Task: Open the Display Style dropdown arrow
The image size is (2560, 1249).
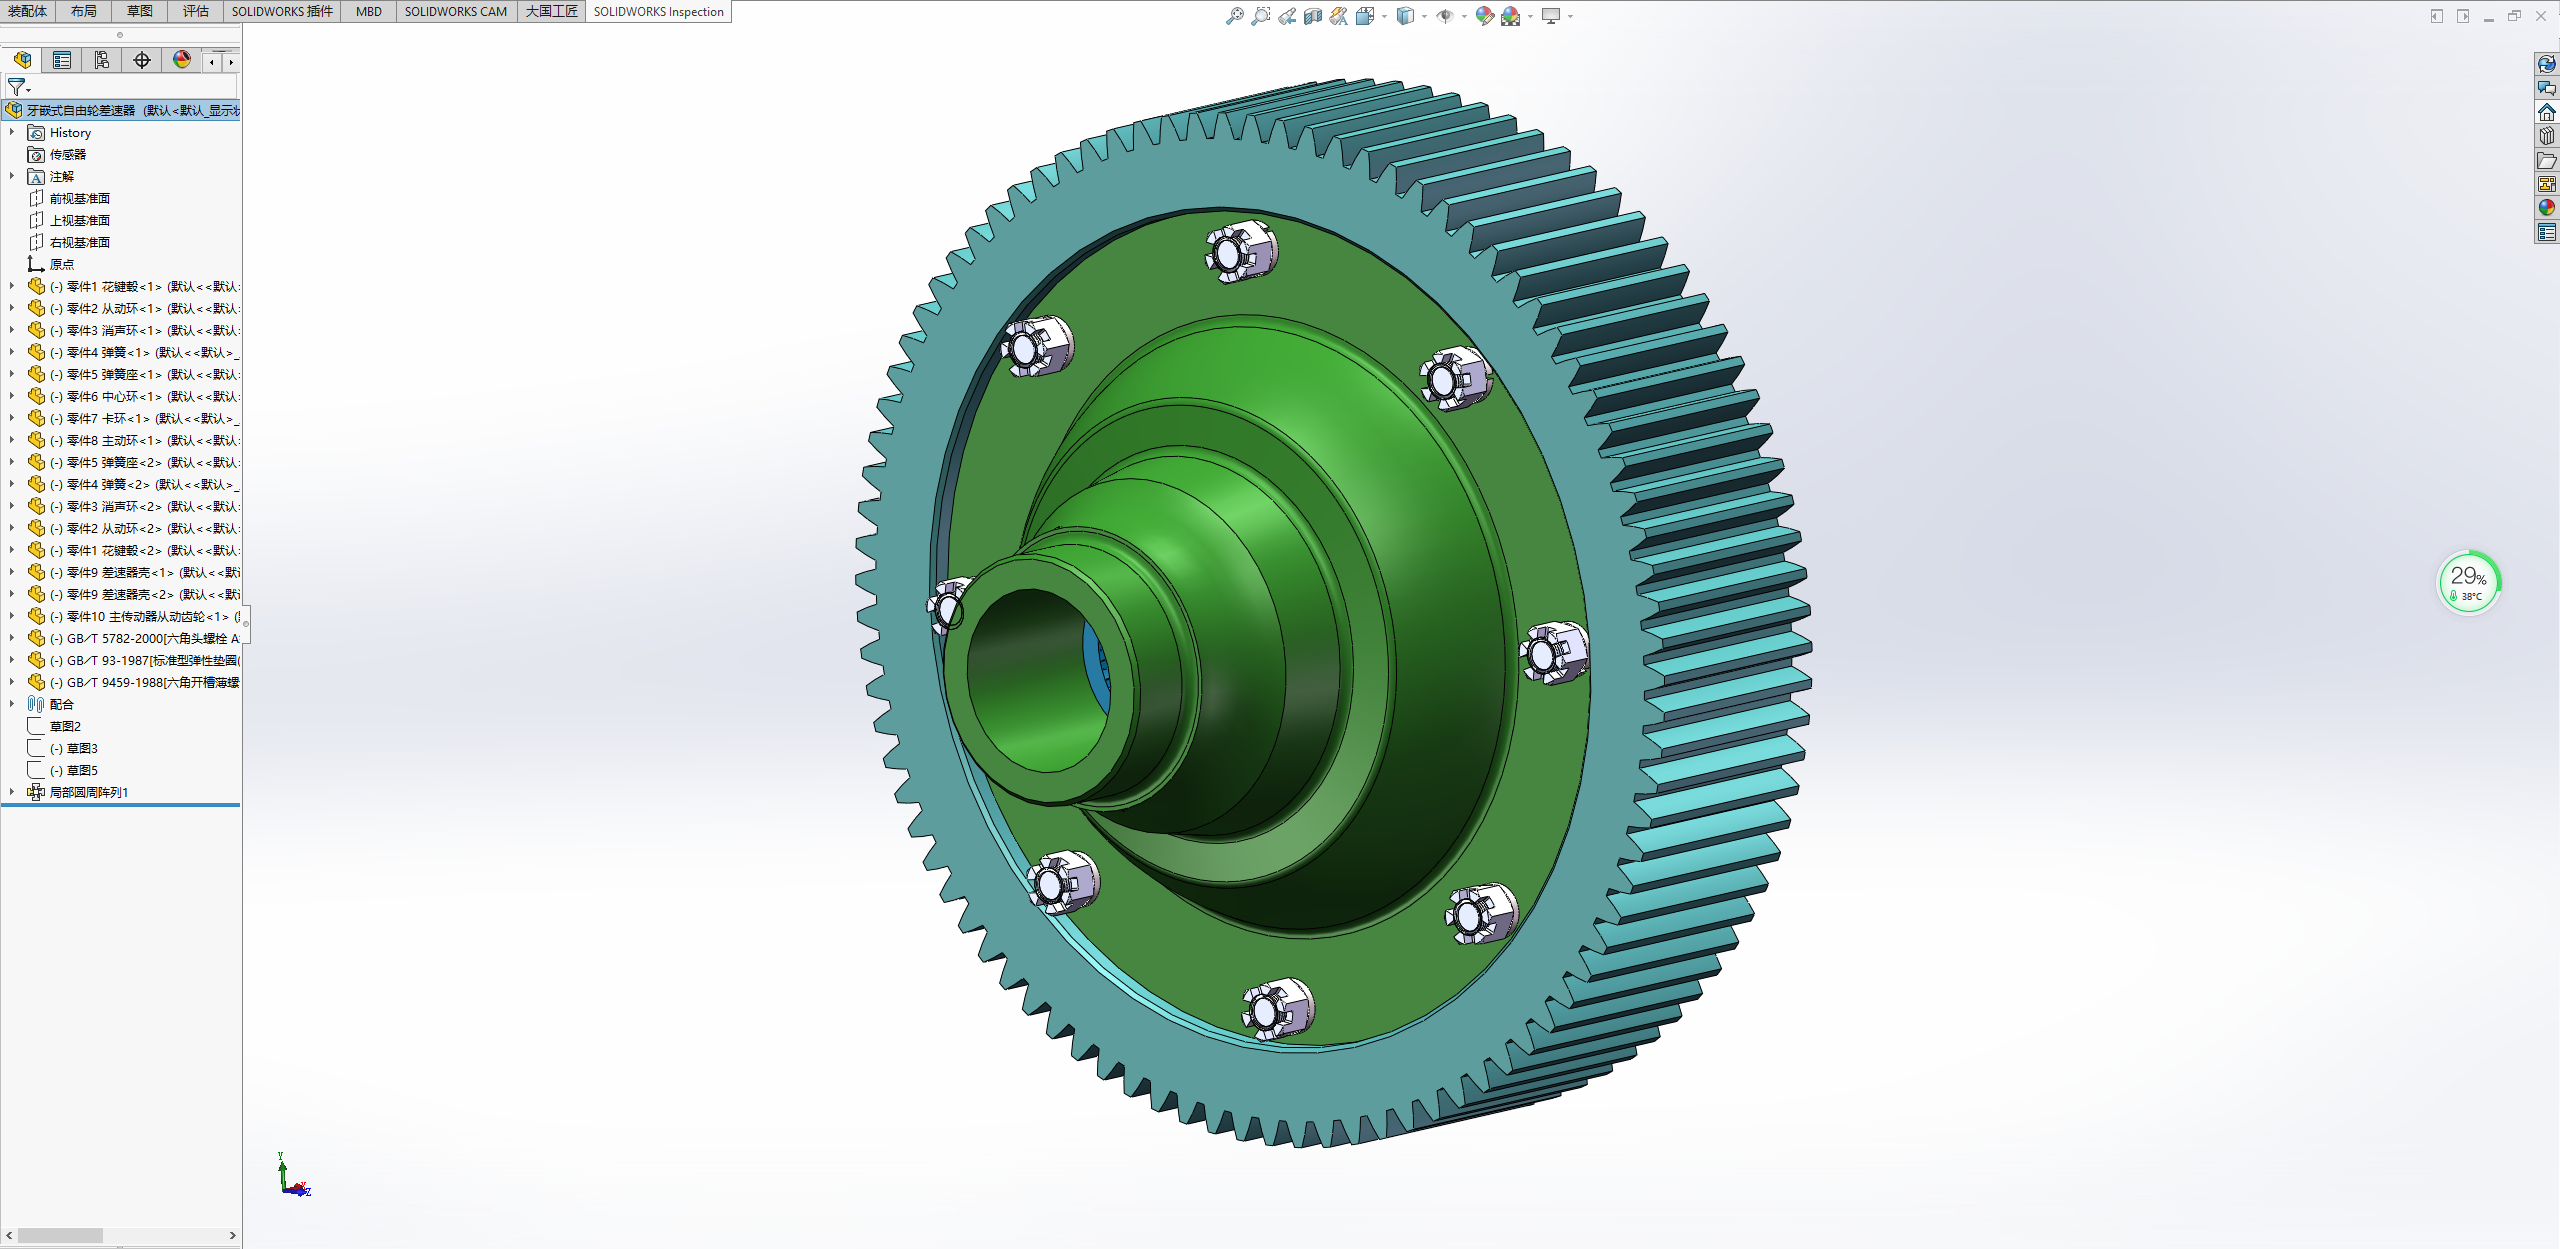Action: coord(1424,16)
